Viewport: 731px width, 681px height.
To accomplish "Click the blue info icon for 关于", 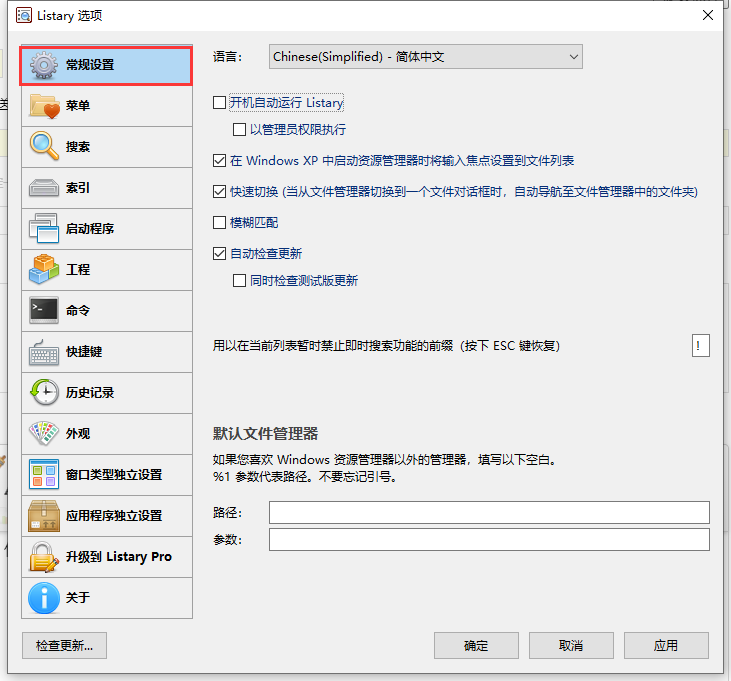I will pos(44,598).
